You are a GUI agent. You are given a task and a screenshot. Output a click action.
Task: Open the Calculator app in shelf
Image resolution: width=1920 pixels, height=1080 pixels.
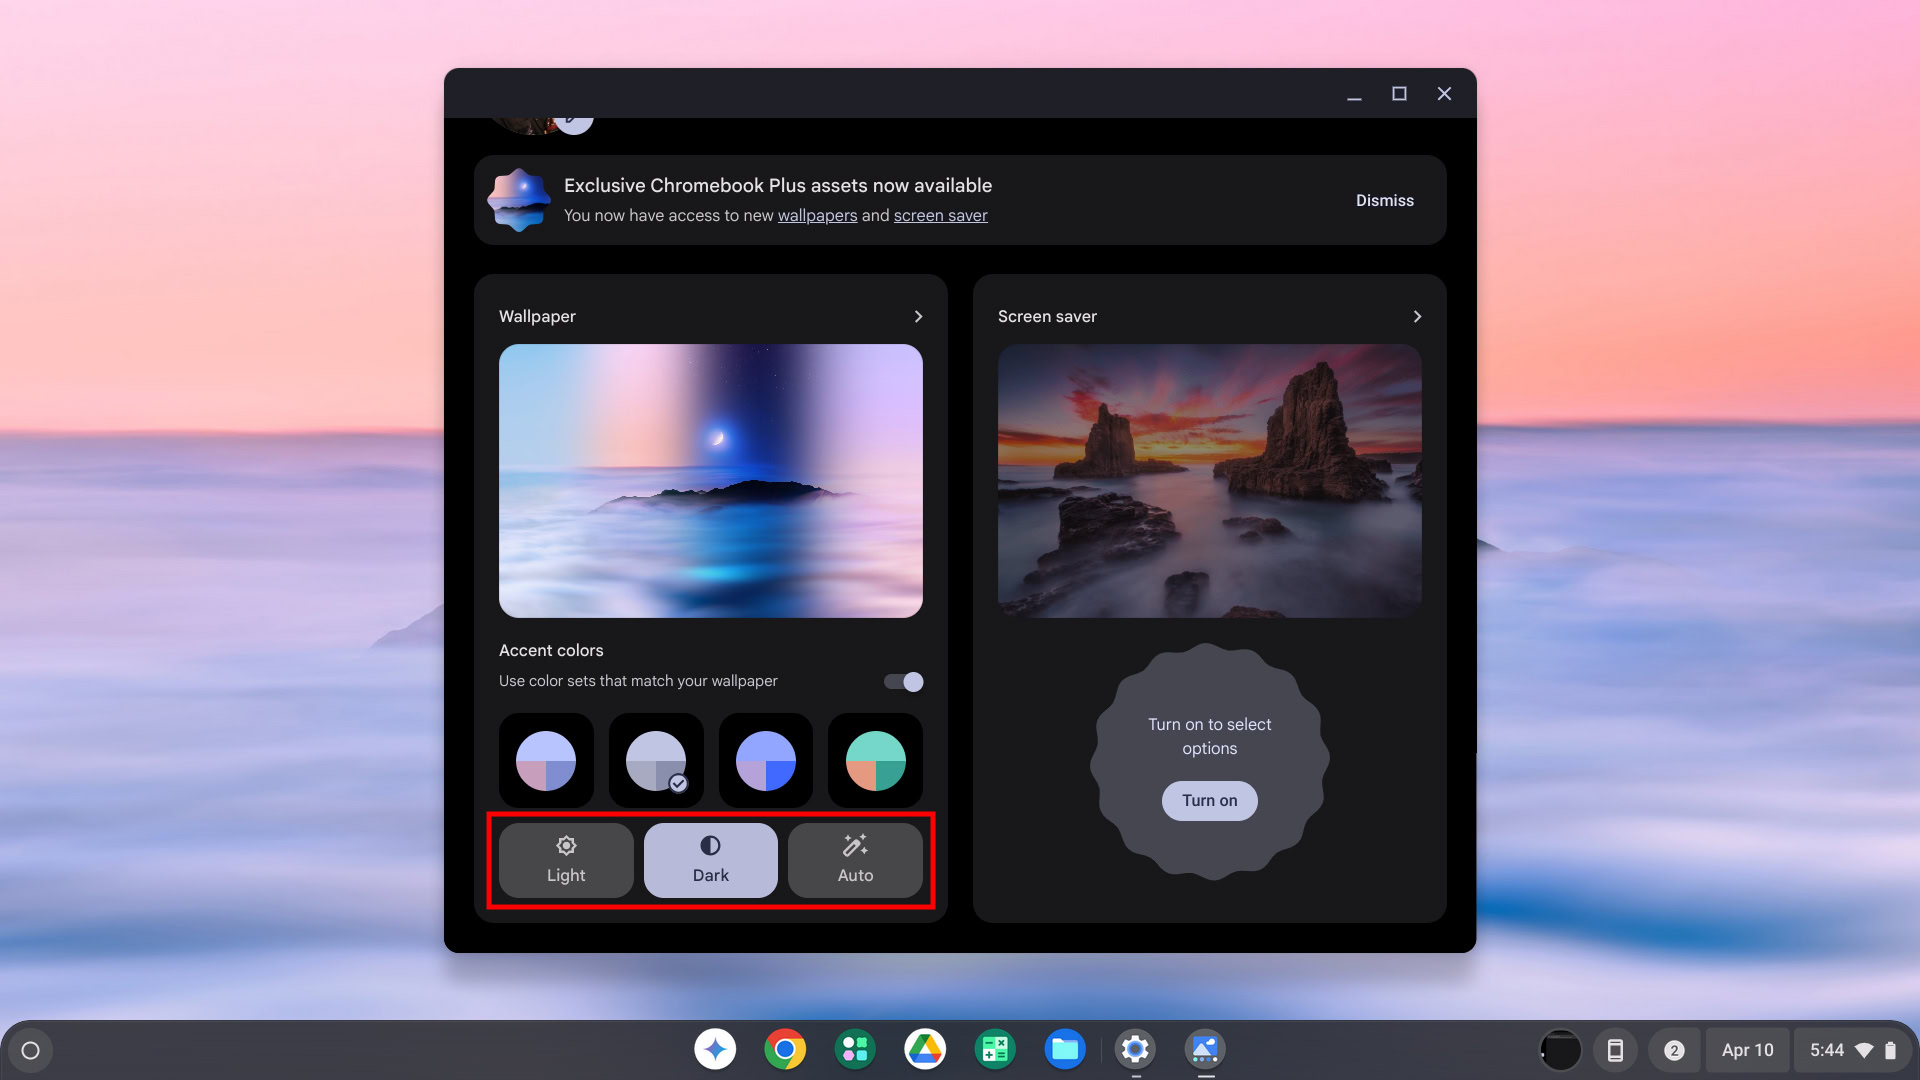[995, 1049]
